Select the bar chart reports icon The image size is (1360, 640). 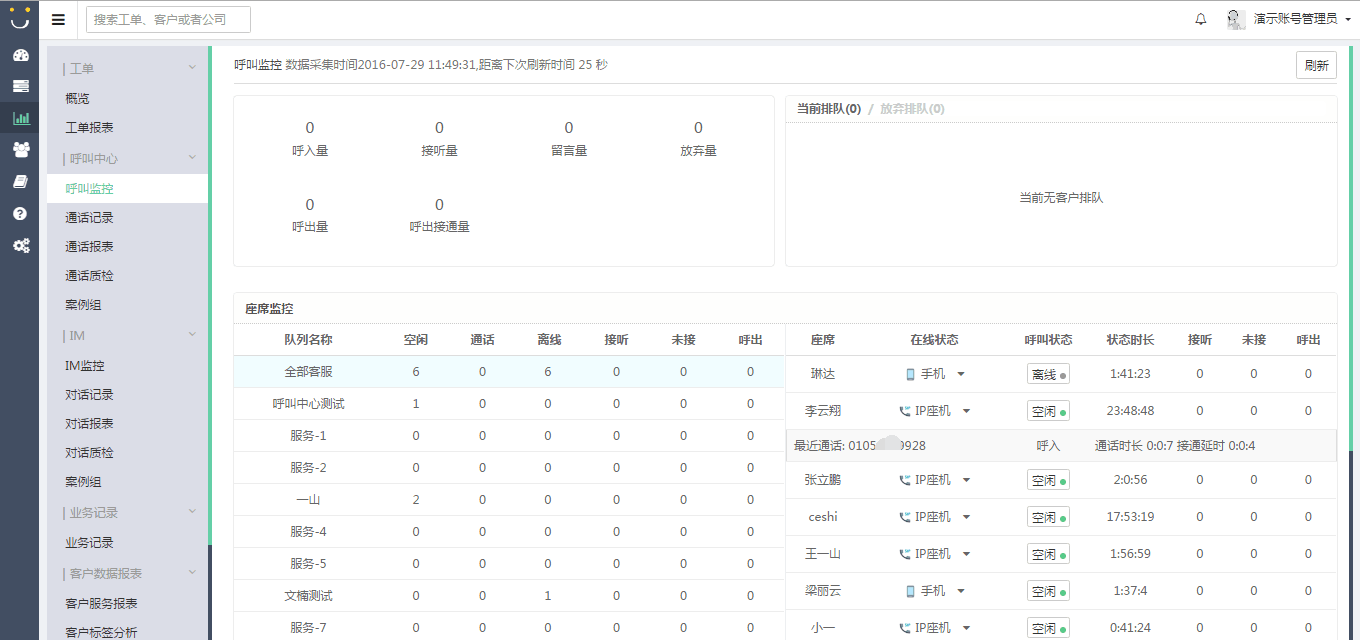[20, 118]
